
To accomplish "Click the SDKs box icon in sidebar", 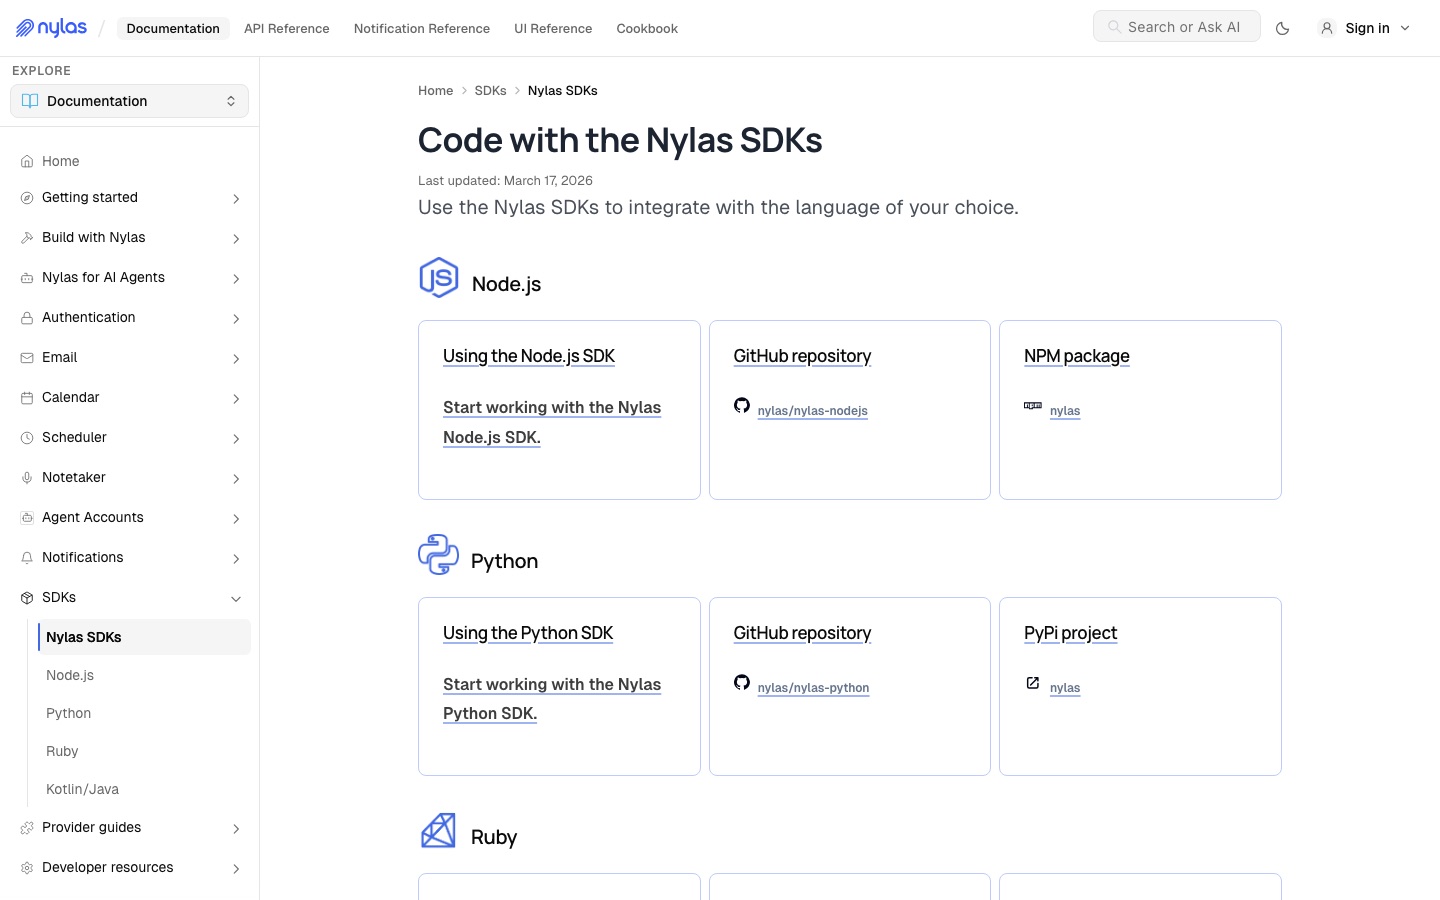I will tap(27, 597).
